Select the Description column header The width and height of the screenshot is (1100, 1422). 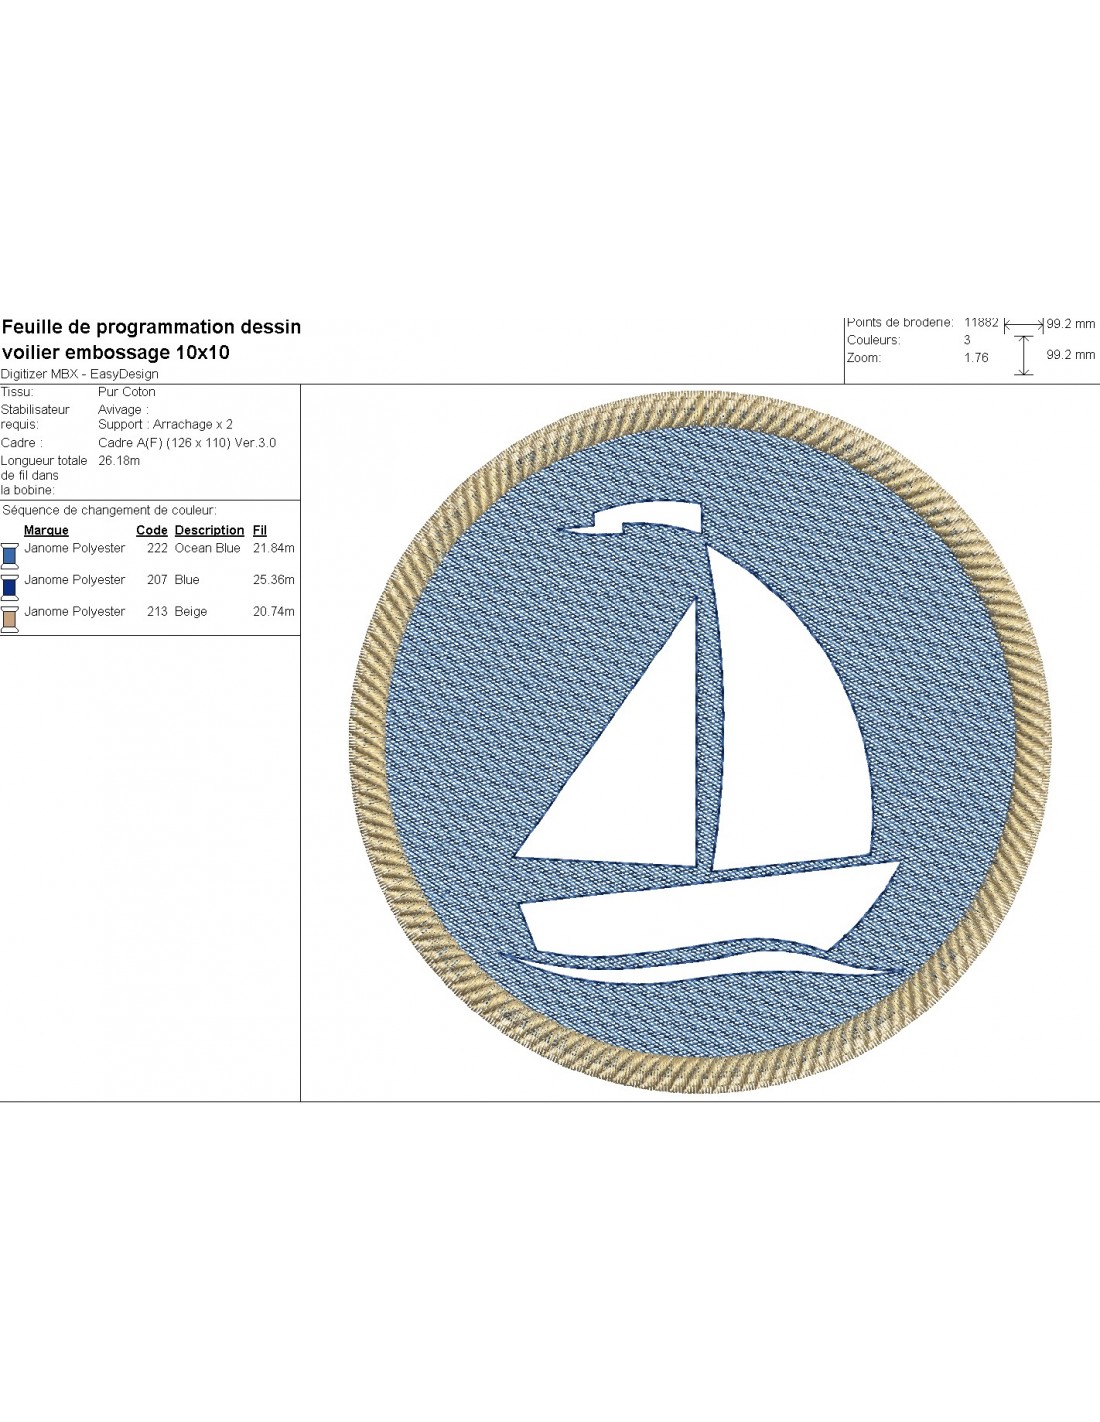209,530
